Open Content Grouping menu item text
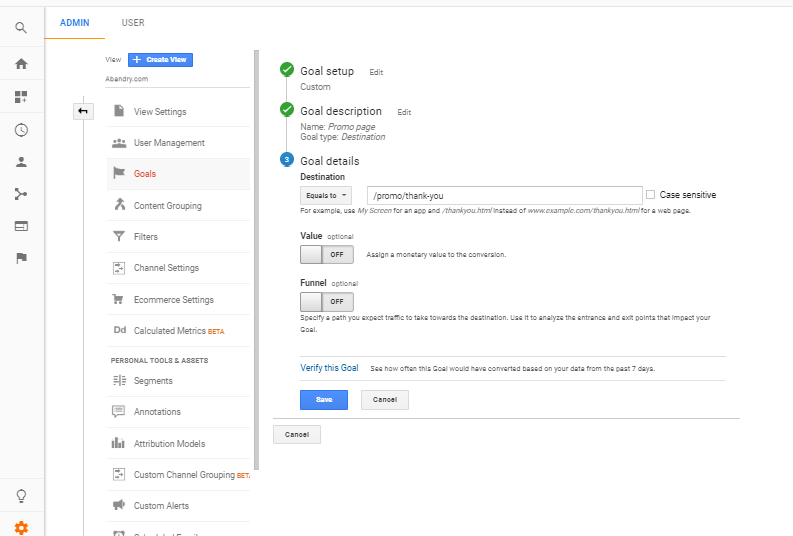Image resolution: width=793 pixels, height=536 pixels. pos(167,206)
